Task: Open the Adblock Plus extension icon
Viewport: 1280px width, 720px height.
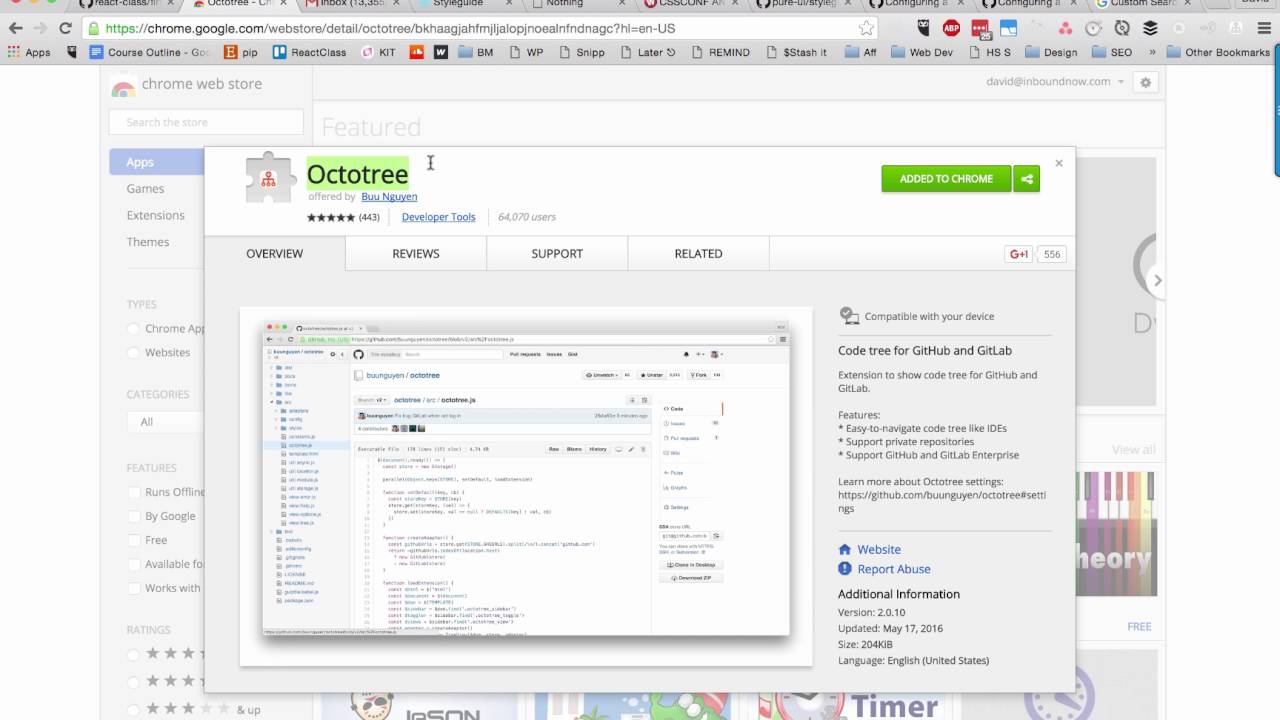Action: (952, 29)
